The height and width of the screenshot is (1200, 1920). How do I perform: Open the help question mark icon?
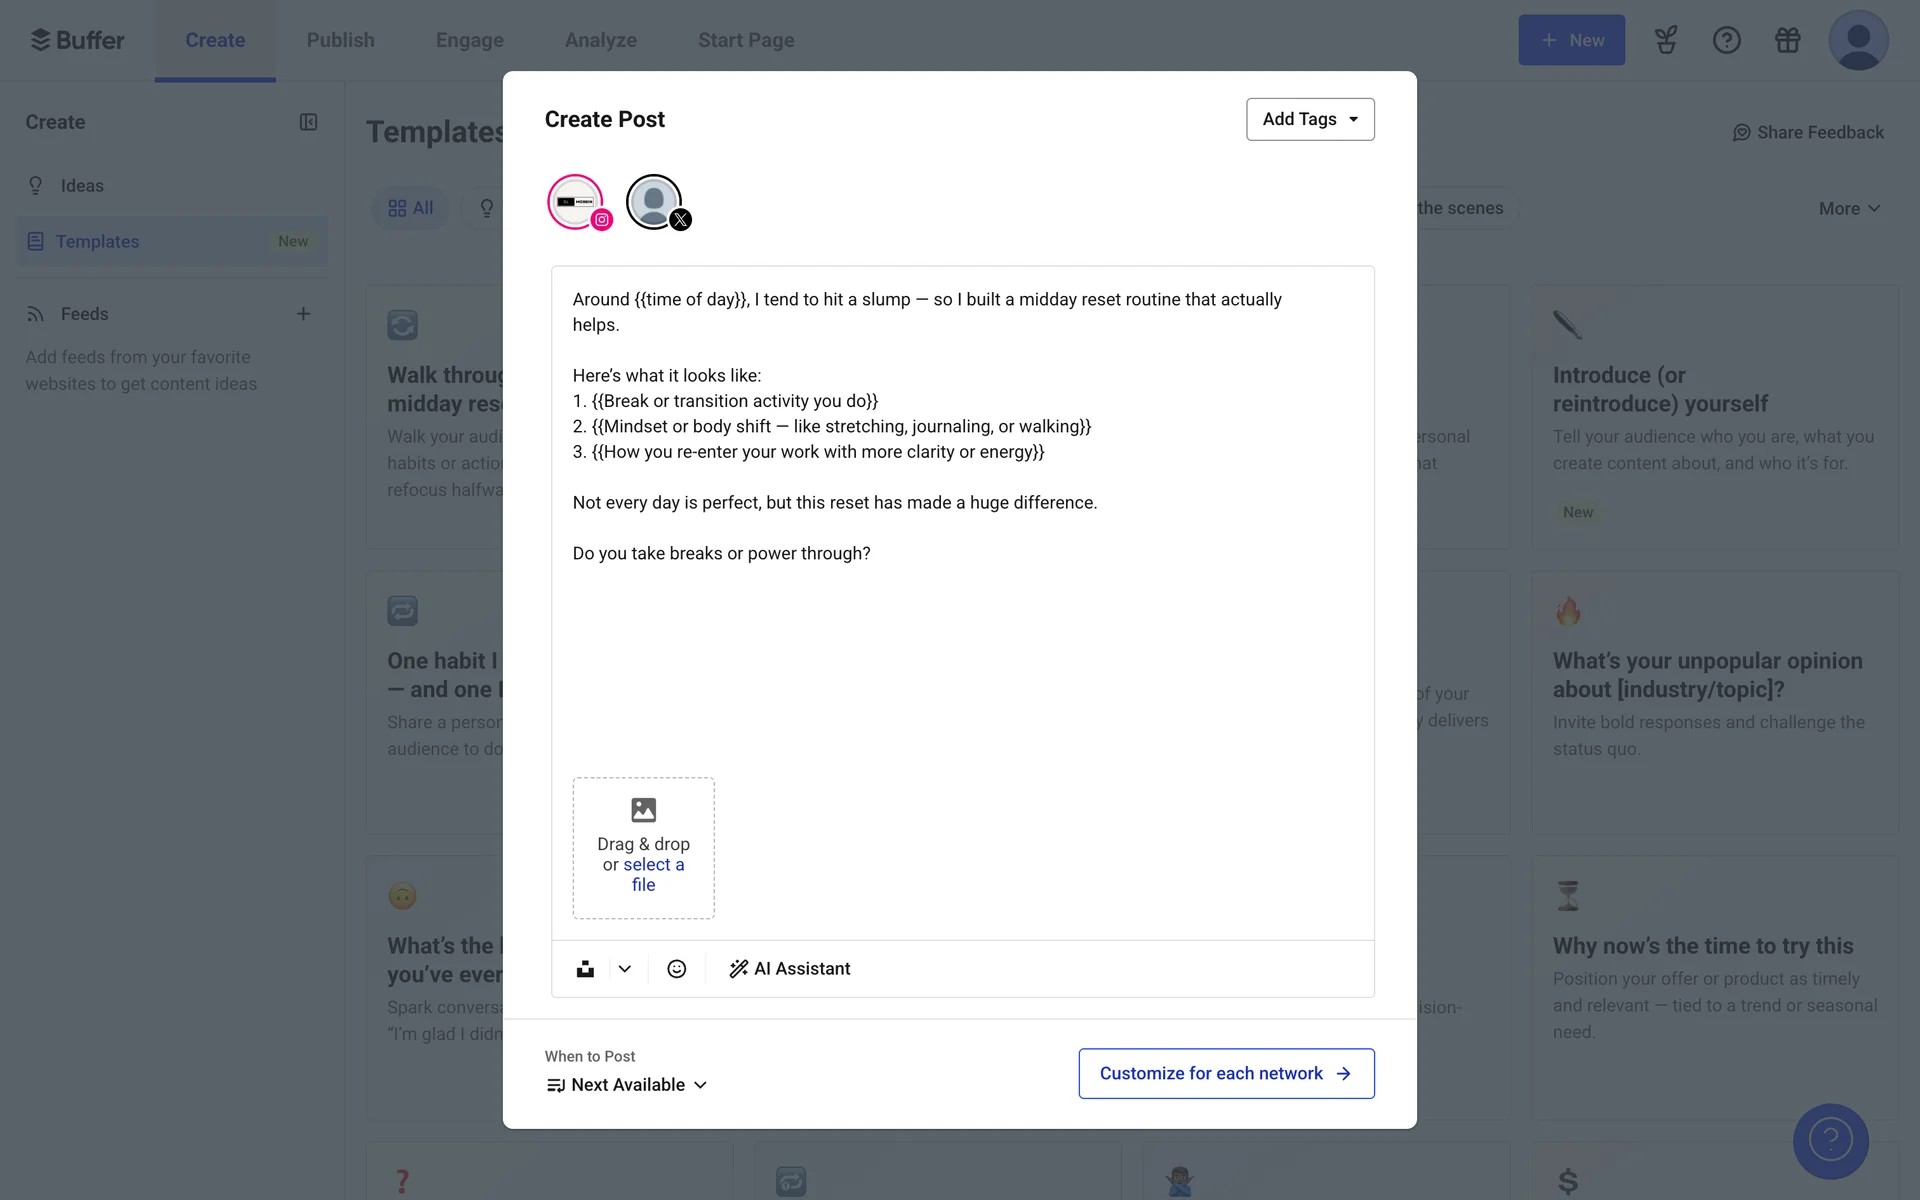click(x=1726, y=40)
